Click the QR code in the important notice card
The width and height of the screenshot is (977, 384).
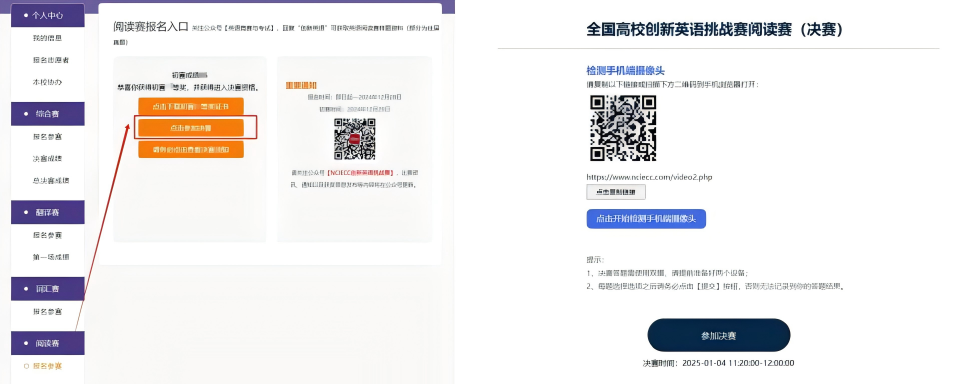pyautogui.click(x=355, y=139)
